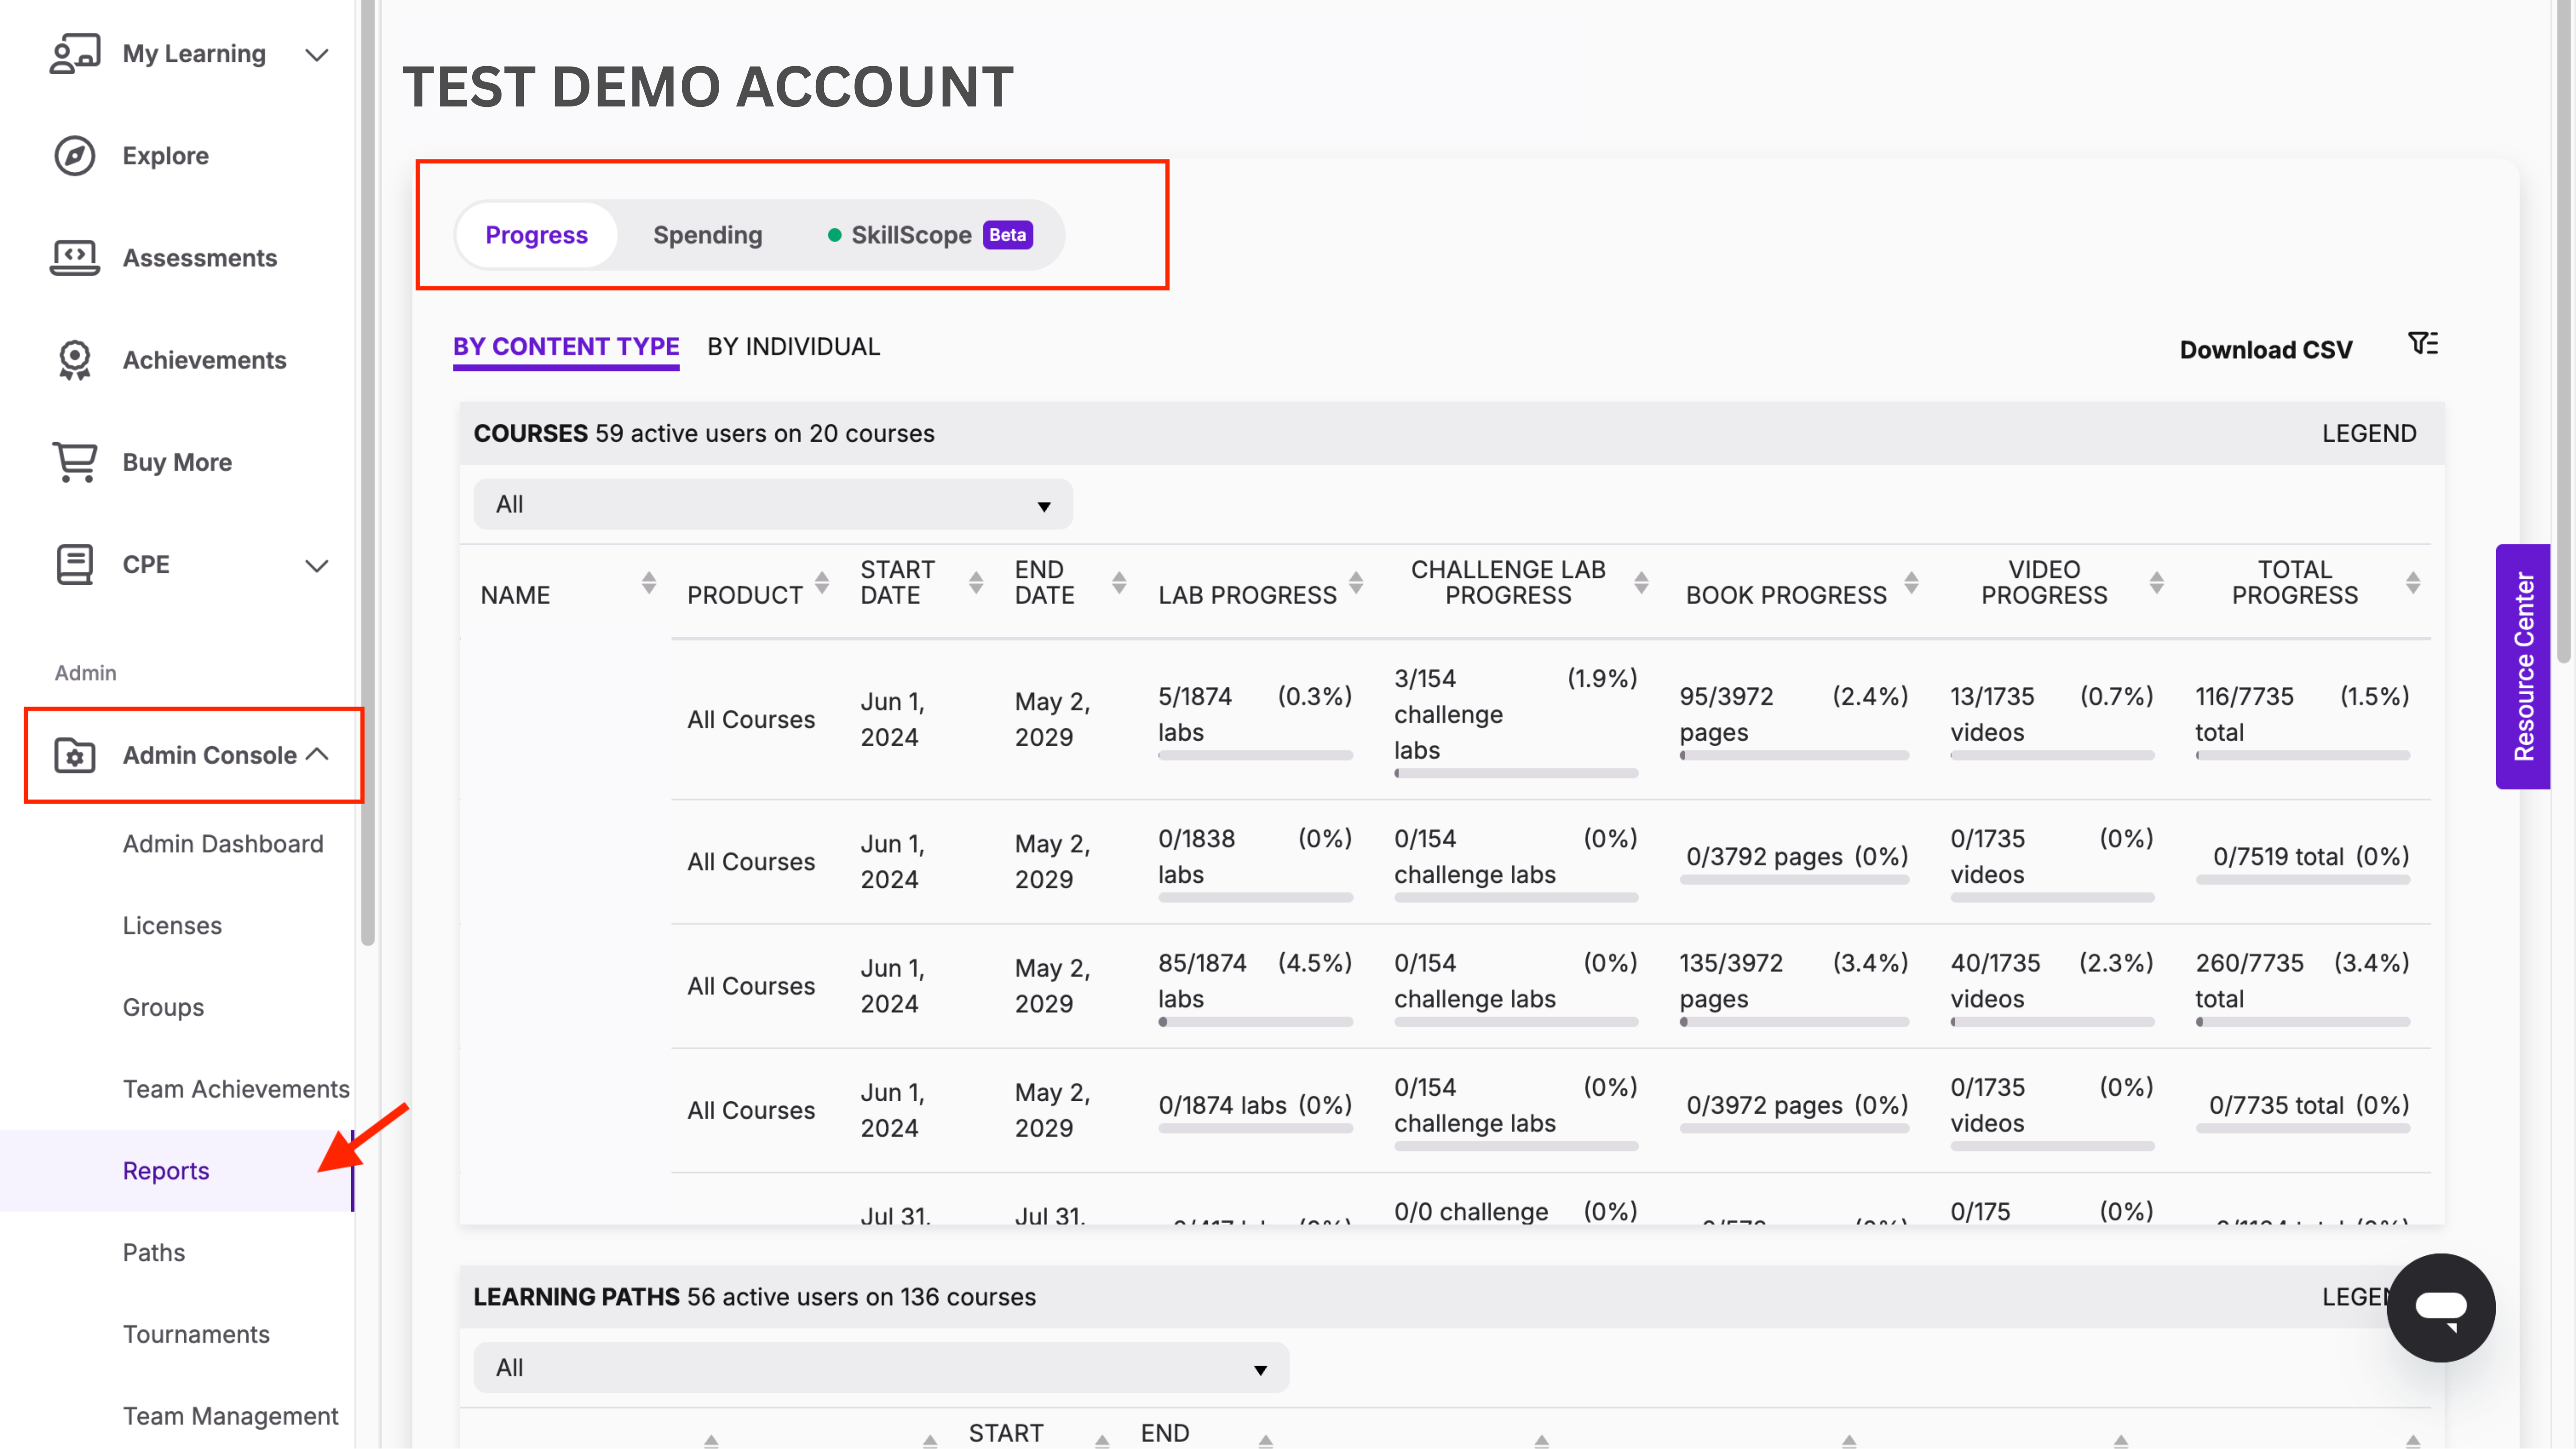Expand the My Learning chevron

(317, 55)
